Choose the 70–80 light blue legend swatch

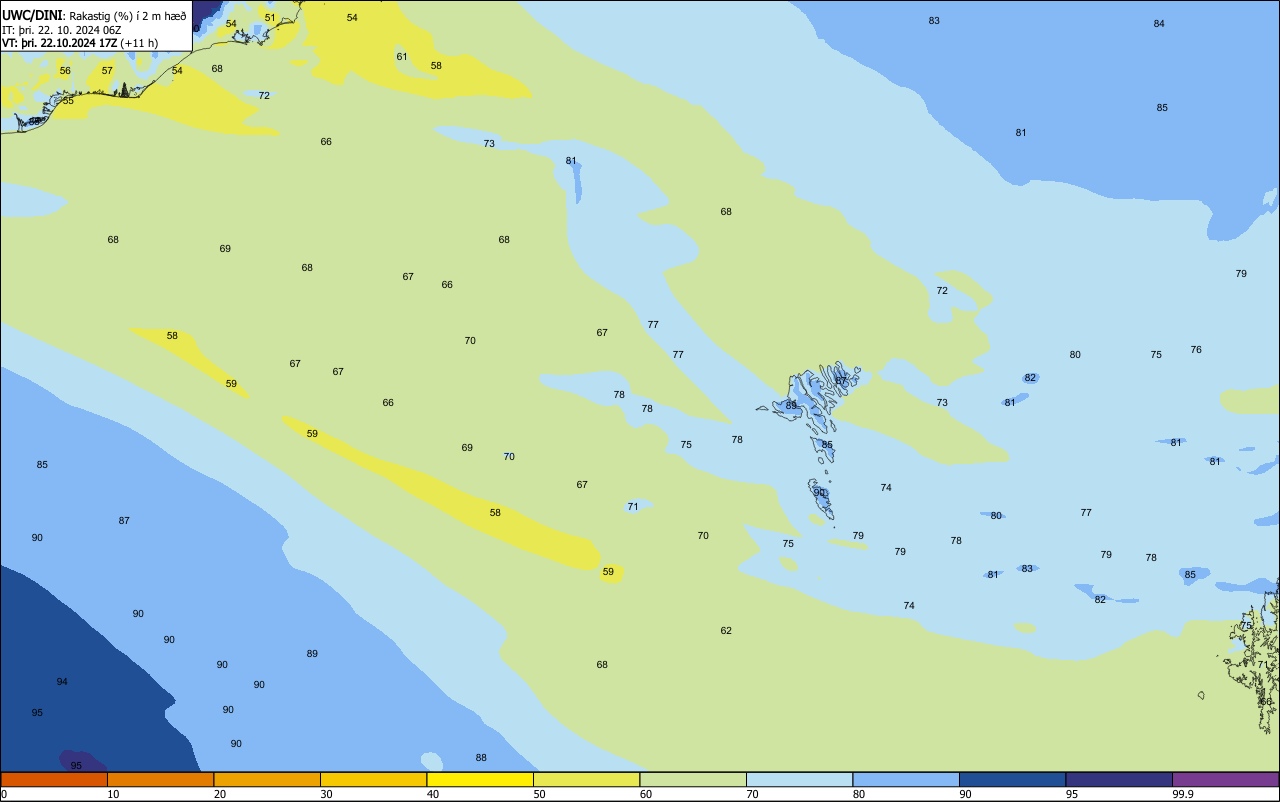pos(799,779)
